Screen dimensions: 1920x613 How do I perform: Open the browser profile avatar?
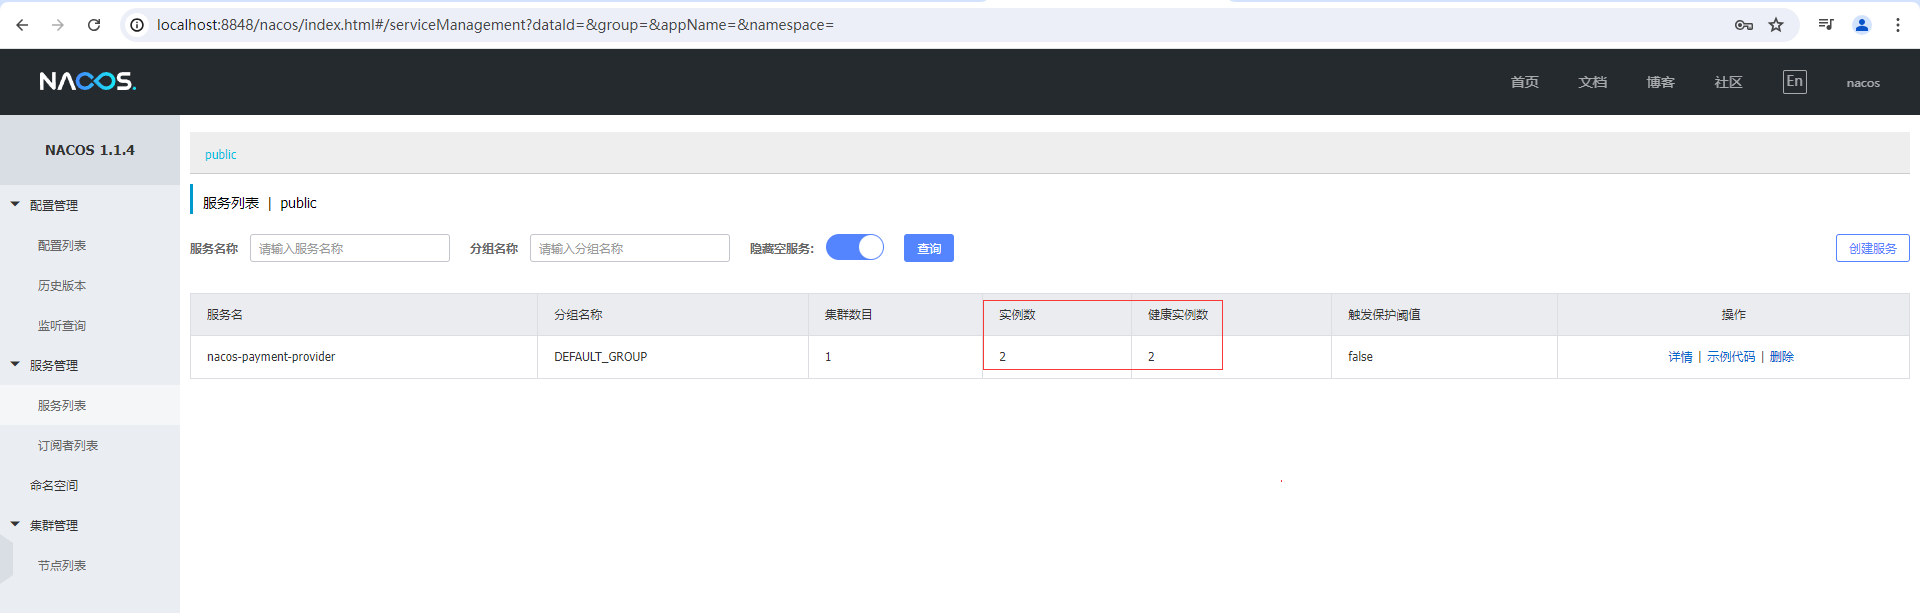[1862, 25]
